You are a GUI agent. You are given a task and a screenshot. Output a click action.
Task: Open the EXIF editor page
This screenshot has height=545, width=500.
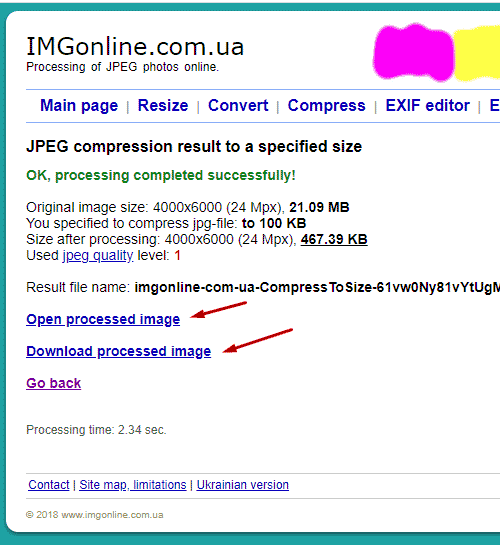[x=427, y=105]
